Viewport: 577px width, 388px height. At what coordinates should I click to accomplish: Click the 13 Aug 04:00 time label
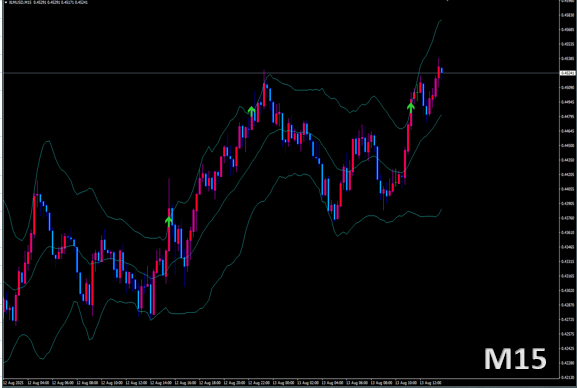click(x=333, y=383)
